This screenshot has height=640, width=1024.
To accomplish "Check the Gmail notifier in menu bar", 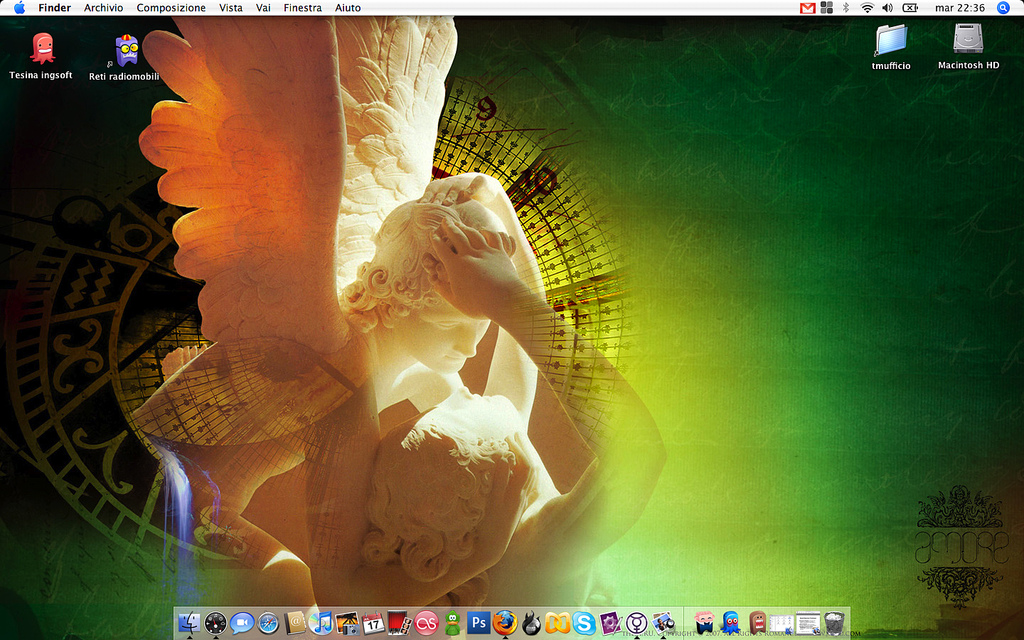I will 808,8.
